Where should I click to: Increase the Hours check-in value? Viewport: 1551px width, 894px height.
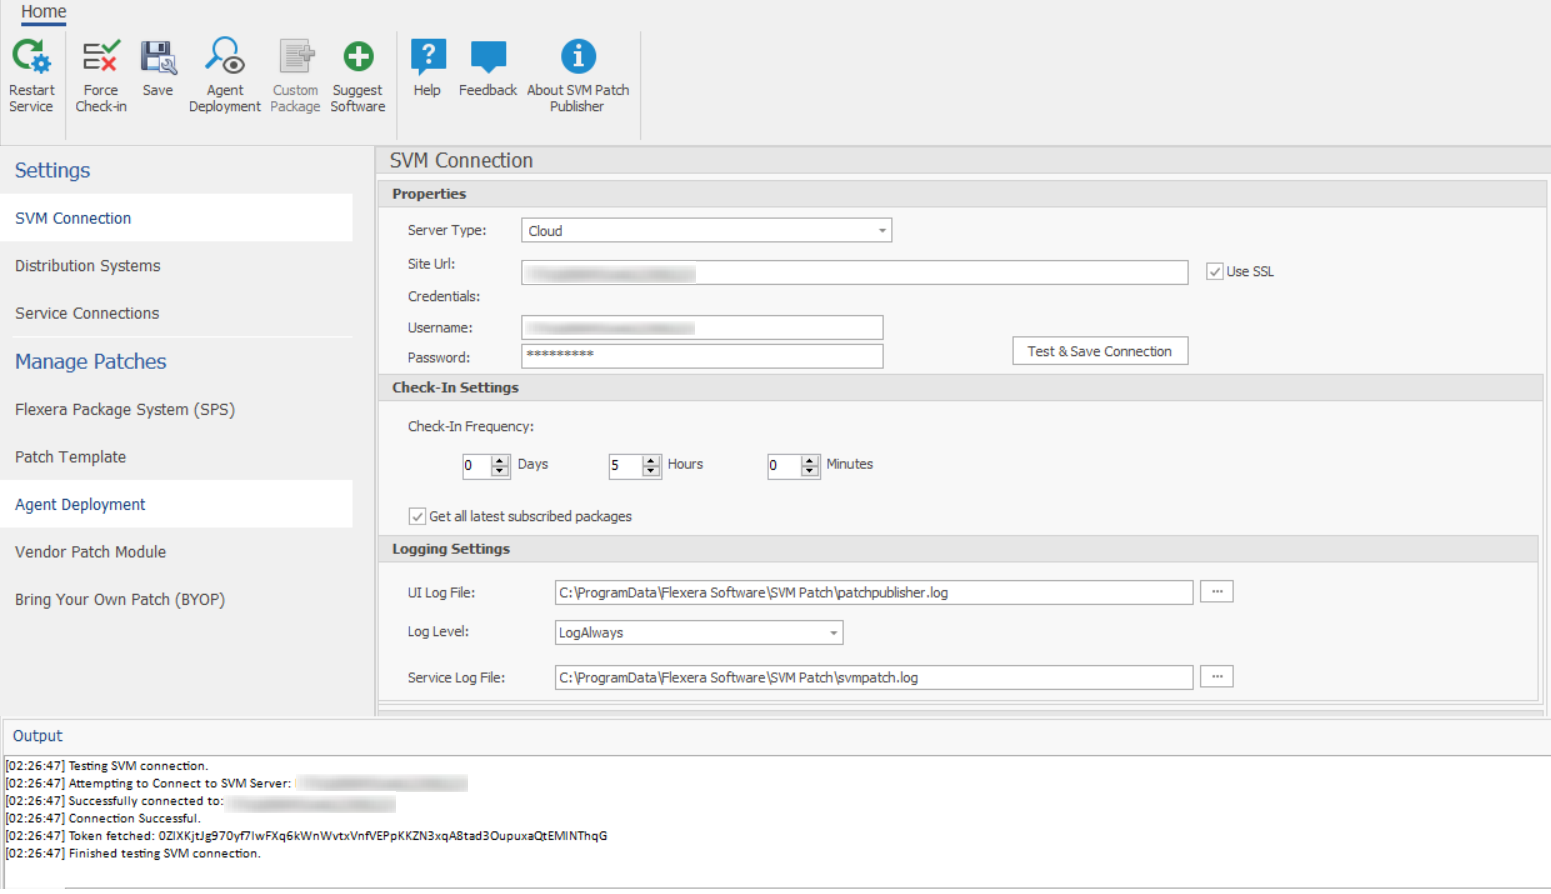pyautogui.click(x=651, y=460)
